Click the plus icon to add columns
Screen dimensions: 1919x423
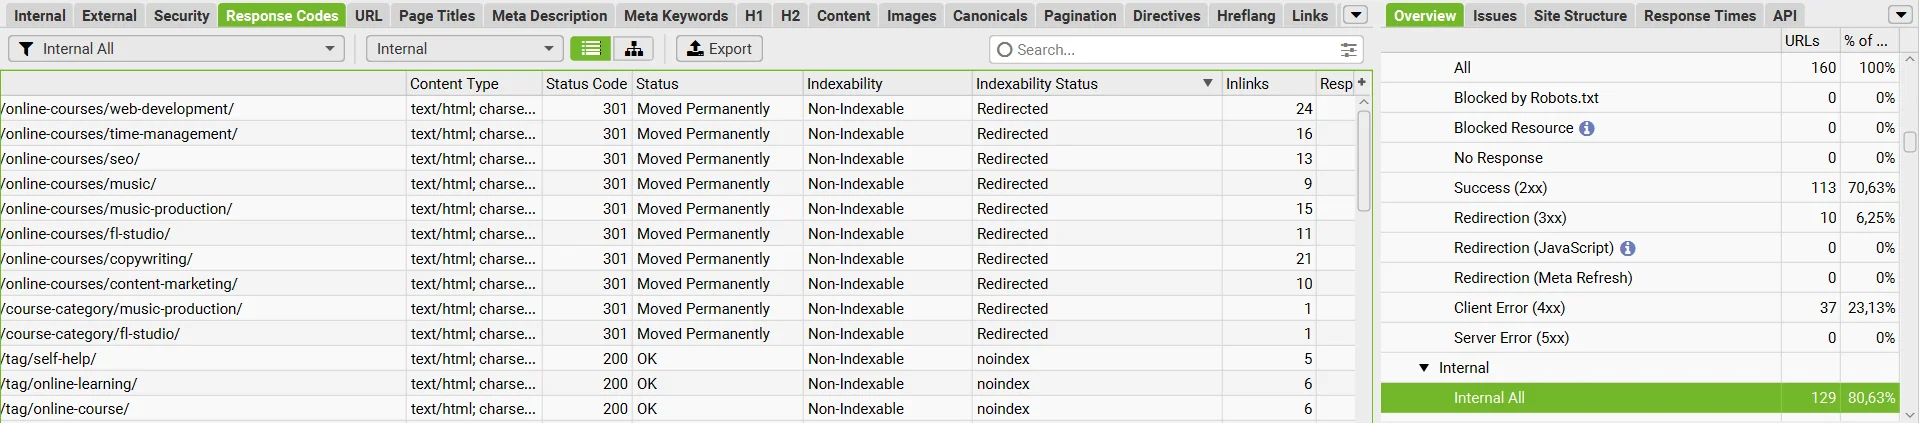coord(1361,82)
